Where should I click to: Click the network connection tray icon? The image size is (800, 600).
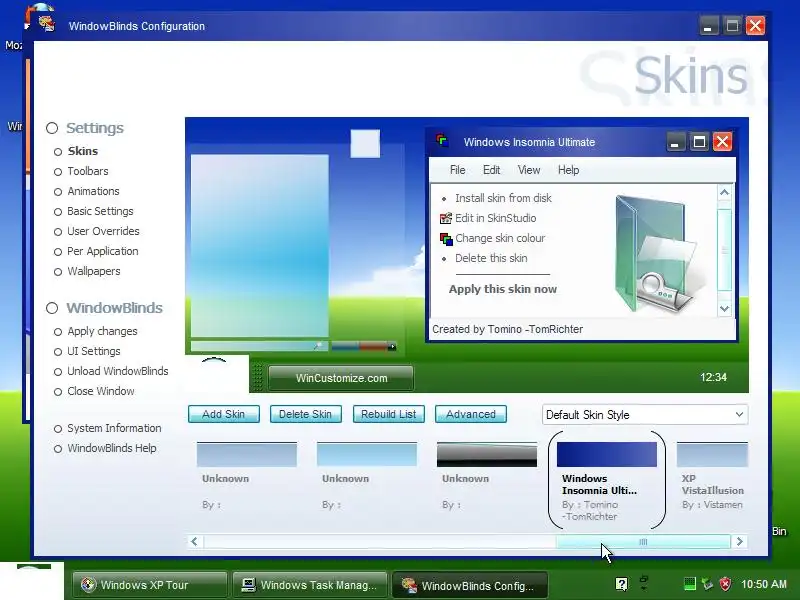pos(707,584)
